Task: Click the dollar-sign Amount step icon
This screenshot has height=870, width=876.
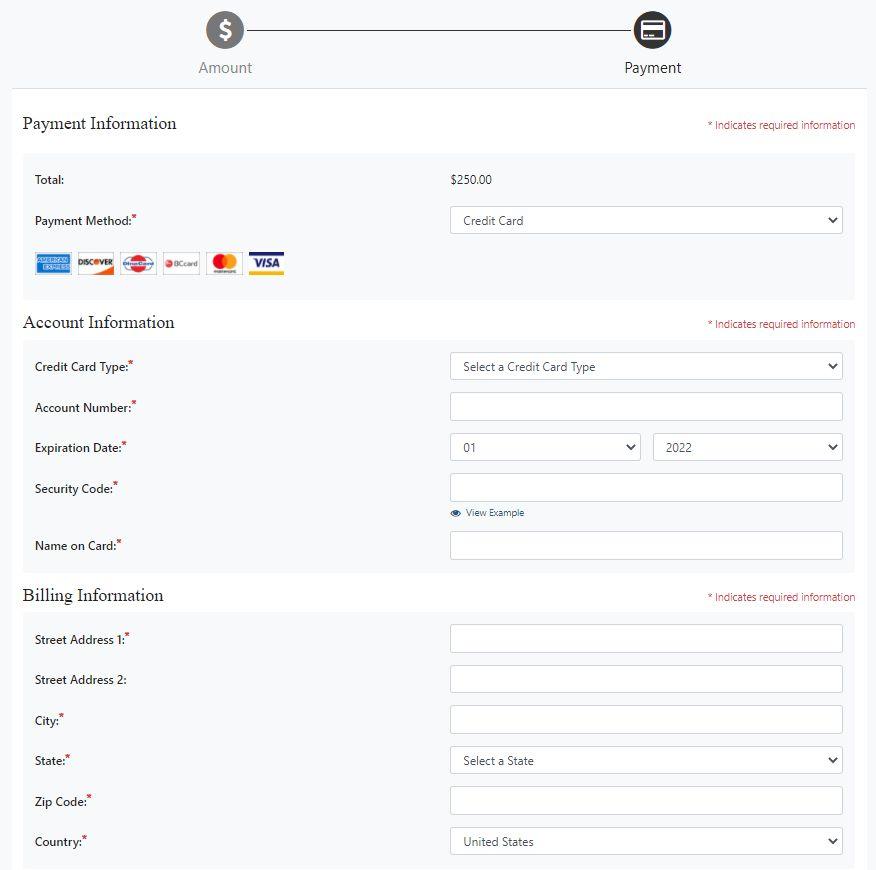Action: (x=224, y=30)
